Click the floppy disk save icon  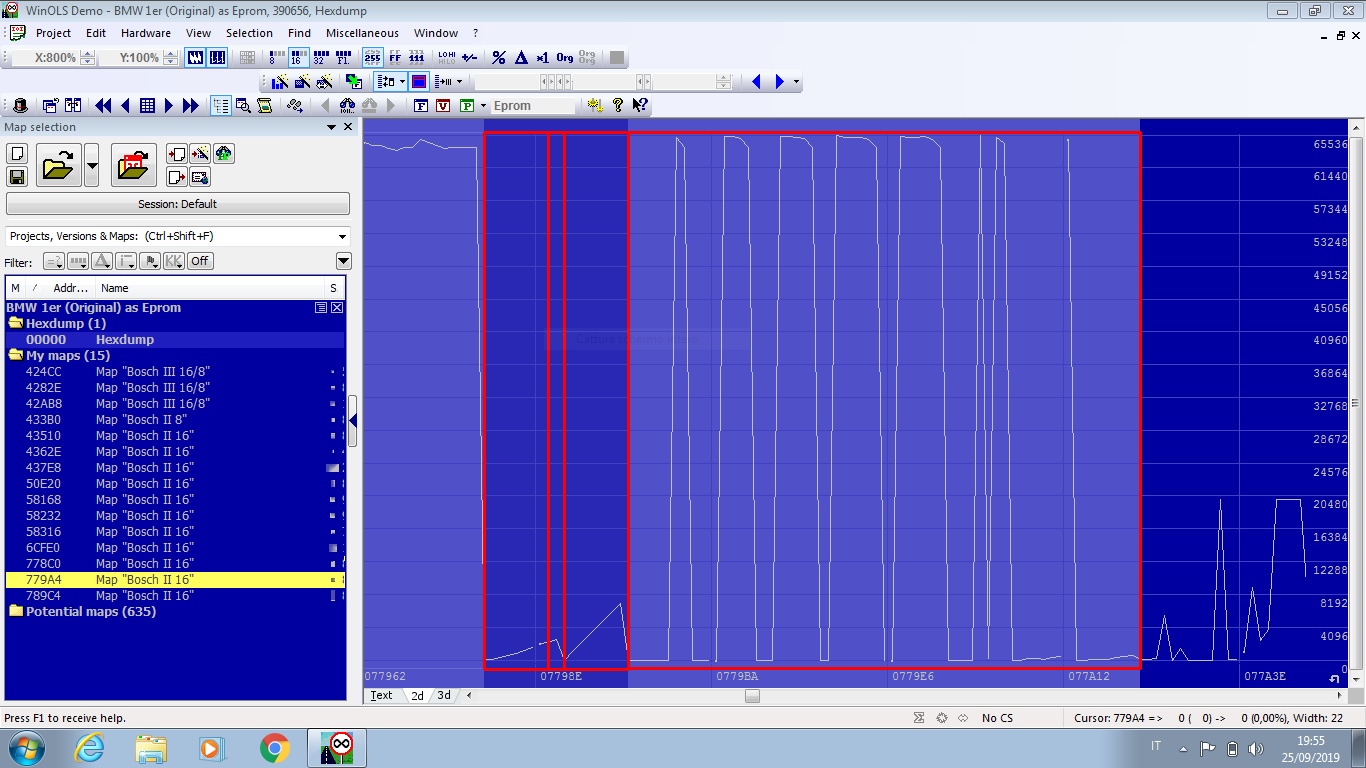pos(17,177)
